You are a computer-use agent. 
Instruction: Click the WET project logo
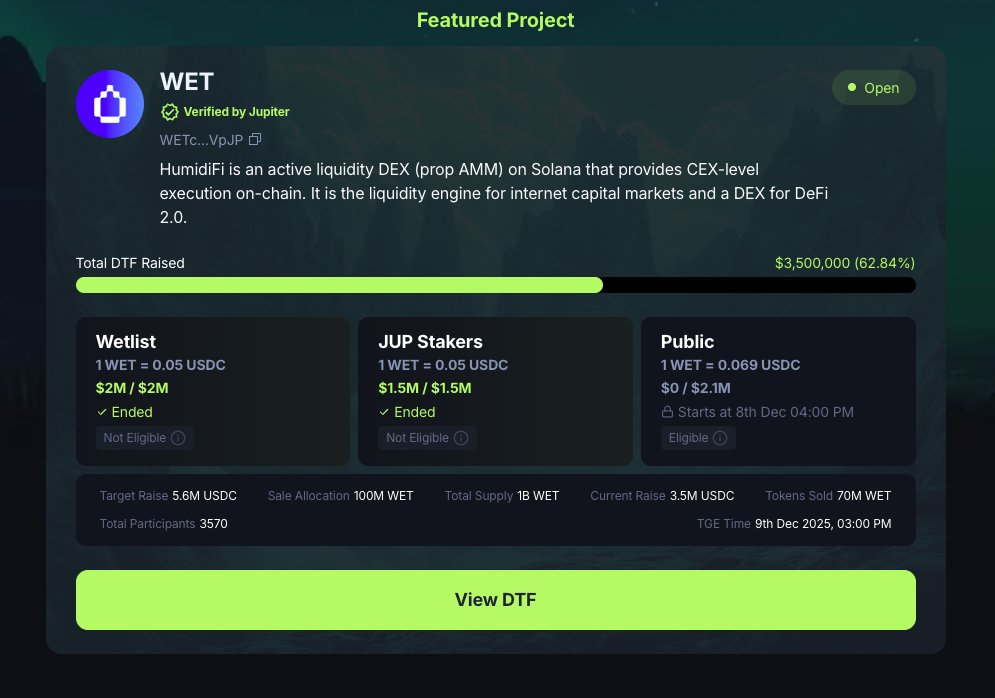pyautogui.click(x=109, y=104)
